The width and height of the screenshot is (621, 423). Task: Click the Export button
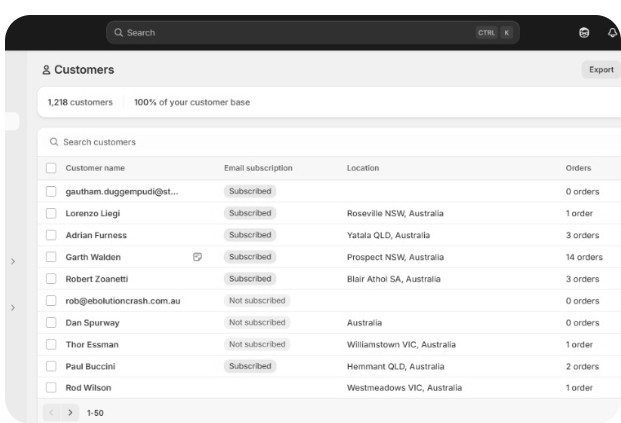coord(601,70)
